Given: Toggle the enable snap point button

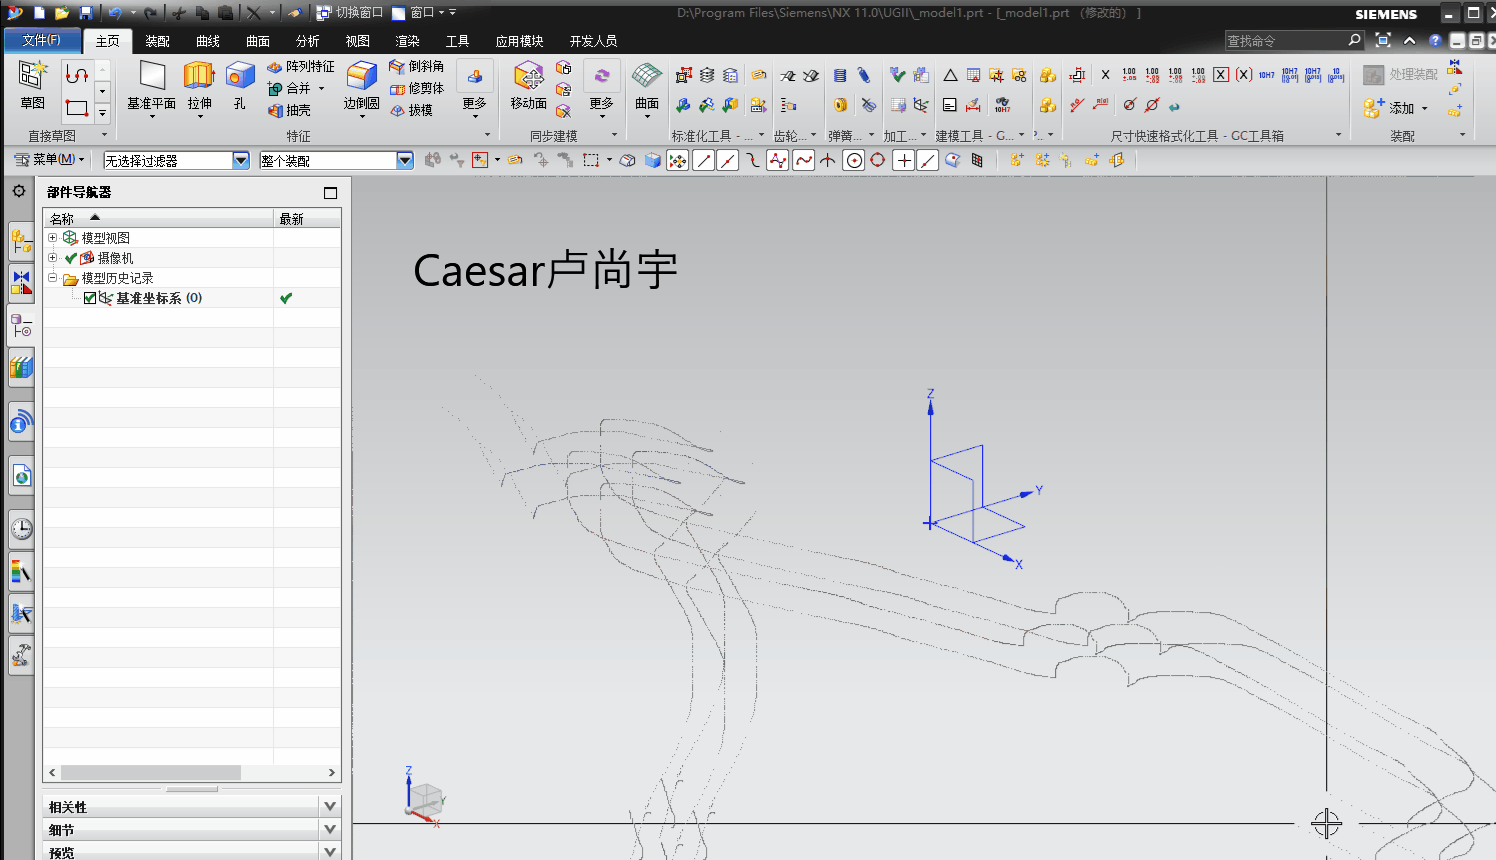Looking at the screenshot, I should (x=678, y=160).
